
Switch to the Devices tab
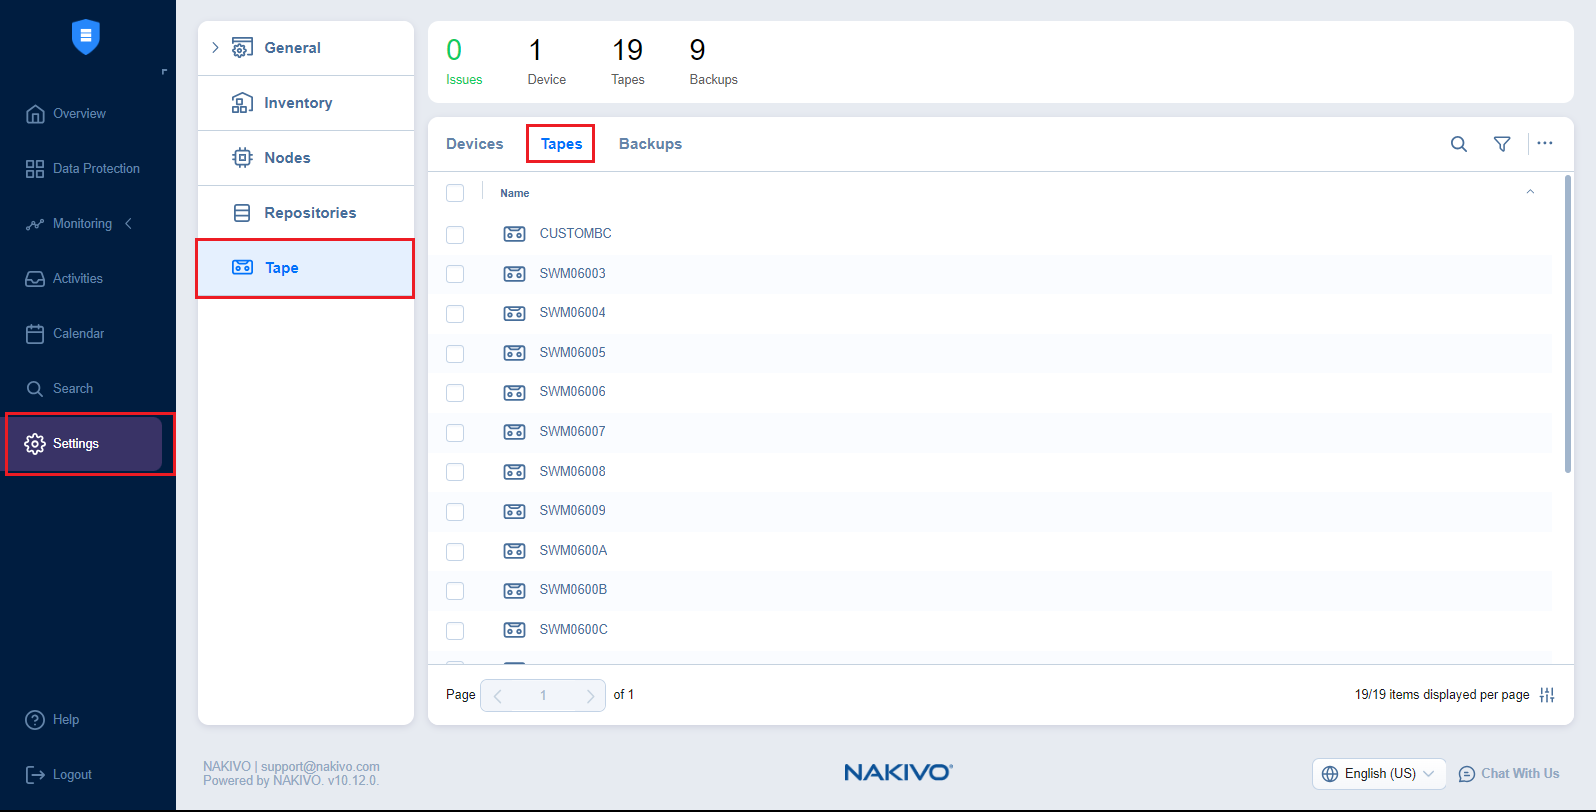(x=474, y=144)
